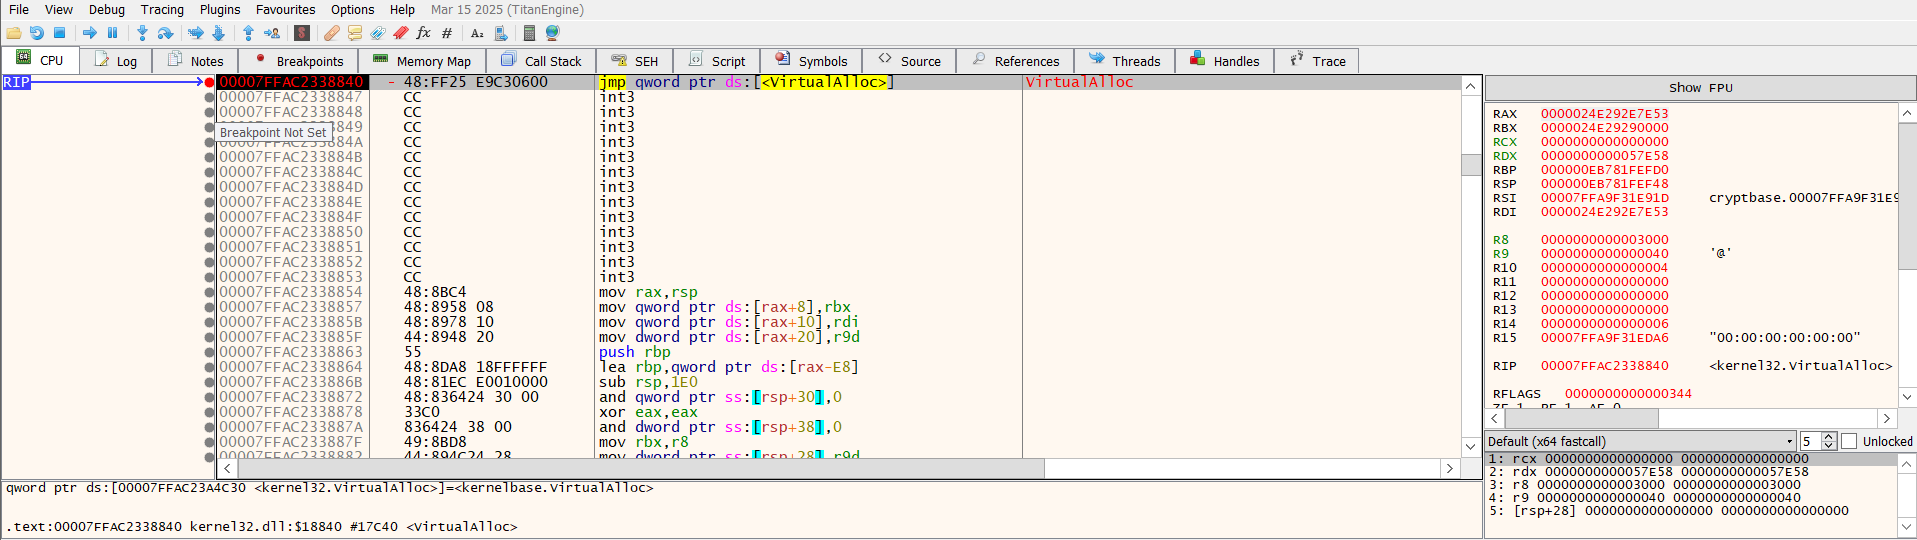The image size is (1917, 540).
Task: Click the font settings 'A' toolbar icon
Action: pyautogui.click(x=478, y=33)
